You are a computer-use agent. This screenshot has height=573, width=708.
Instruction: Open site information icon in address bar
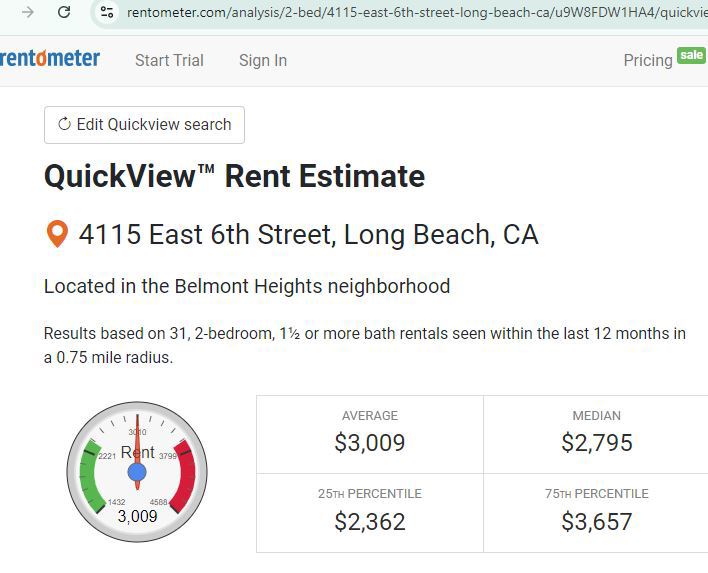tap(106, 12)
